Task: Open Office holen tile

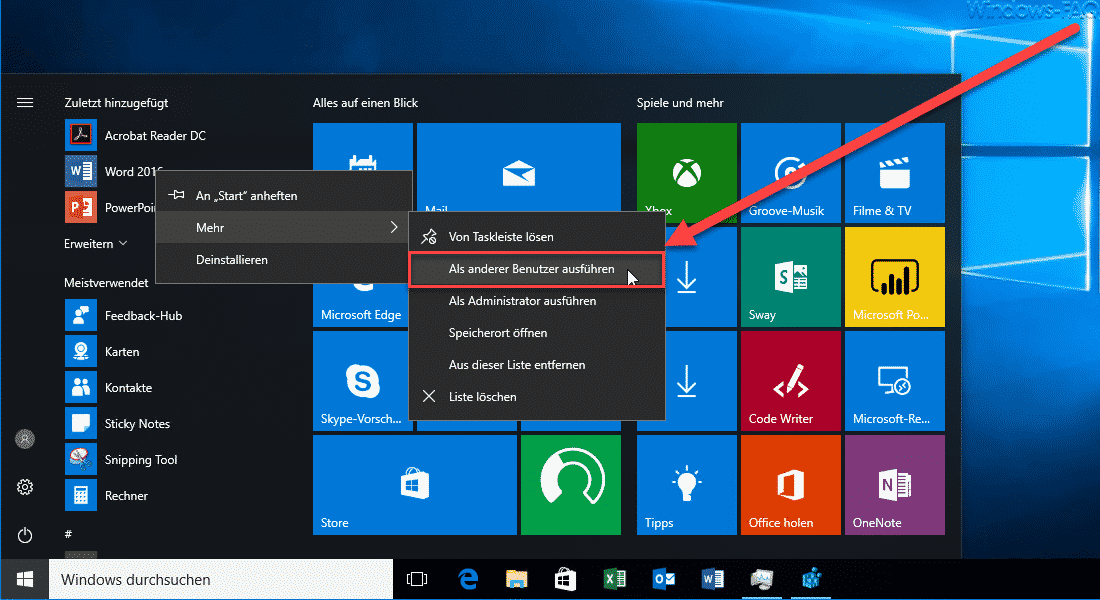Action: (791, 485)
